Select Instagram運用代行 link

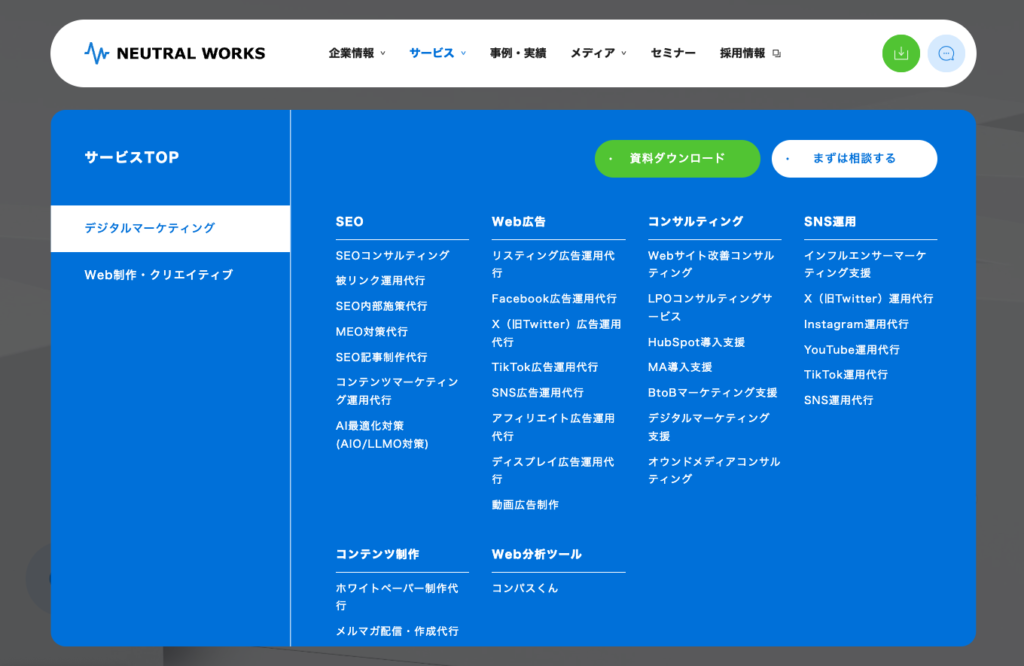tap(856, 325)
